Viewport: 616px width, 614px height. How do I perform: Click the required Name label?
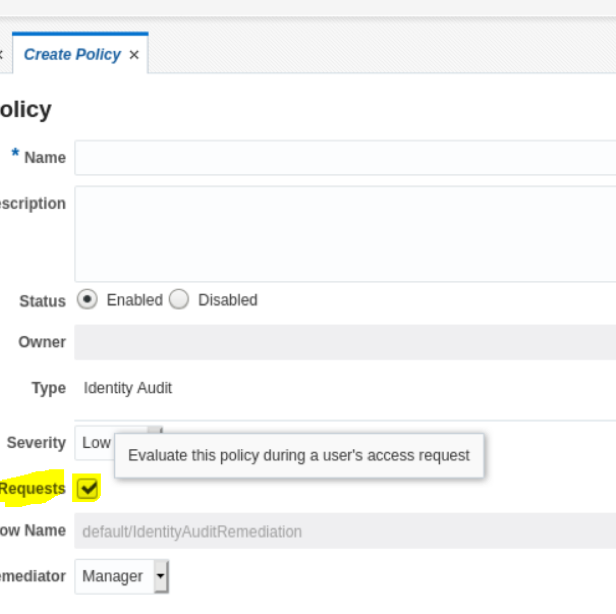pyautogui.click(x=44, y=158)
